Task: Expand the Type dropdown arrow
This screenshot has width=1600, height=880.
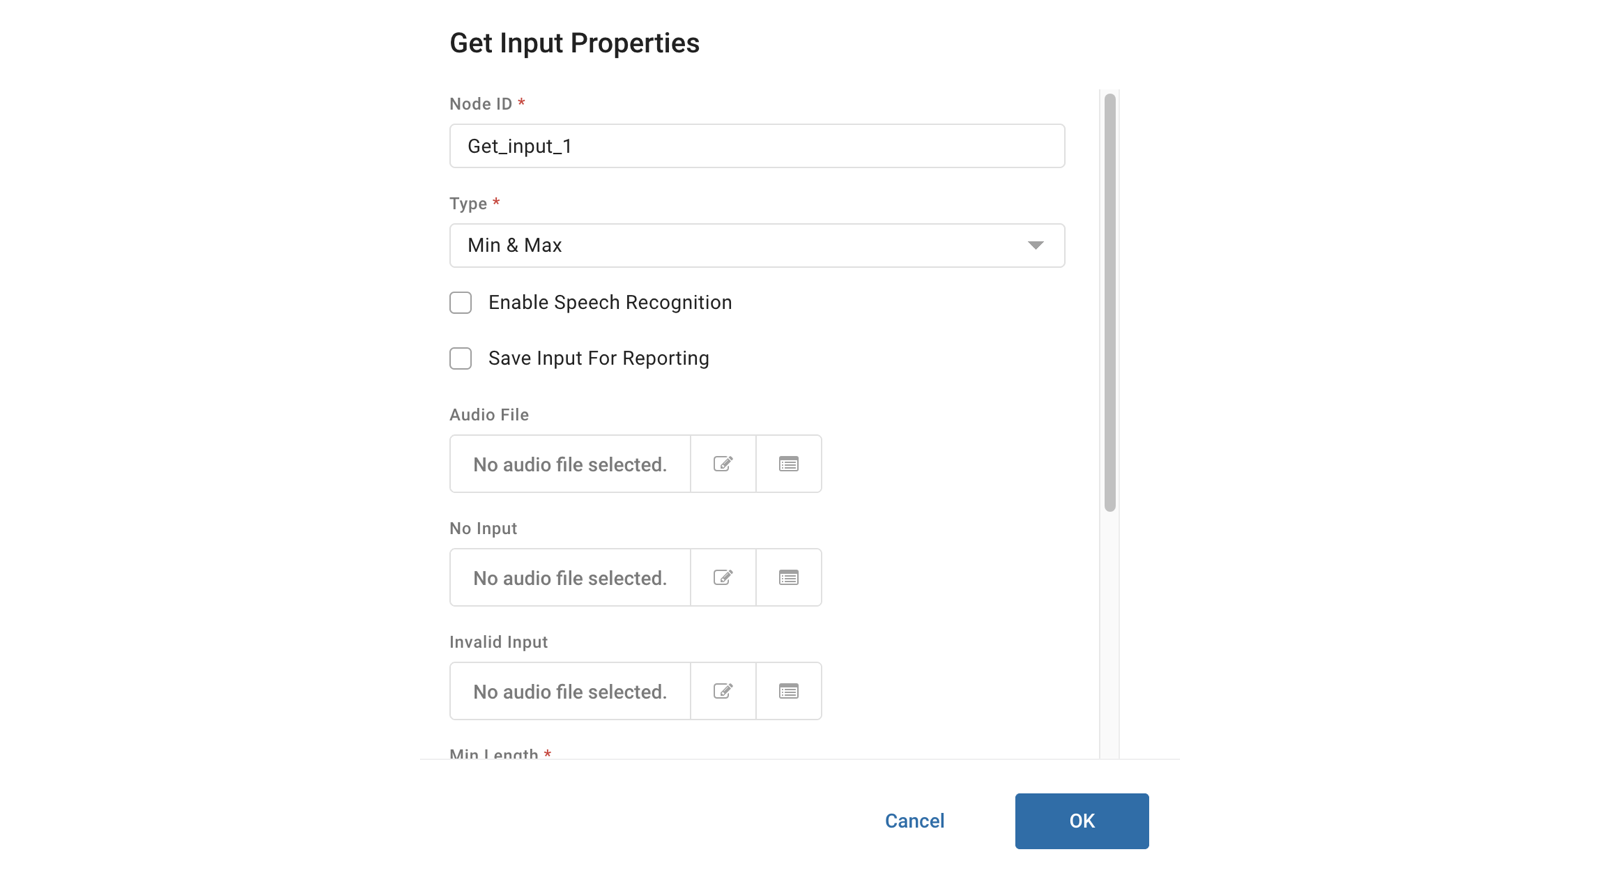Action: coord(1036,246)
